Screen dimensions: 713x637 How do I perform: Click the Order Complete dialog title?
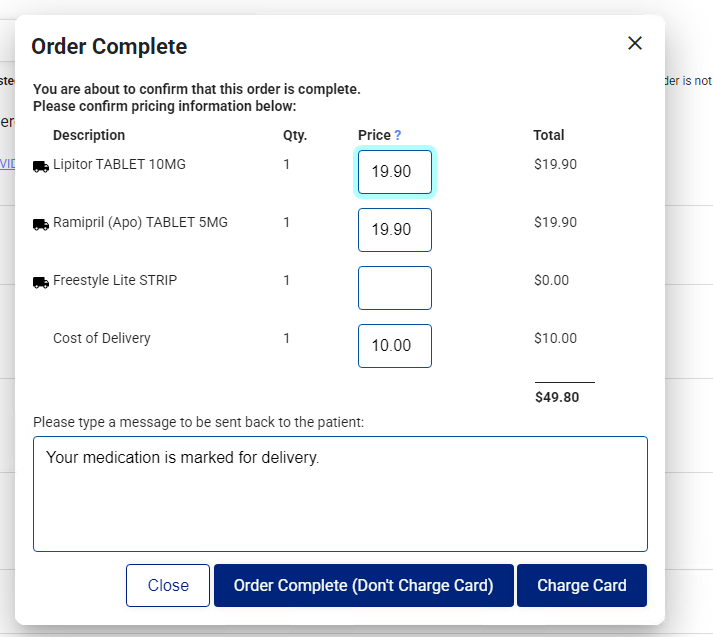click(x=109, y=46)
